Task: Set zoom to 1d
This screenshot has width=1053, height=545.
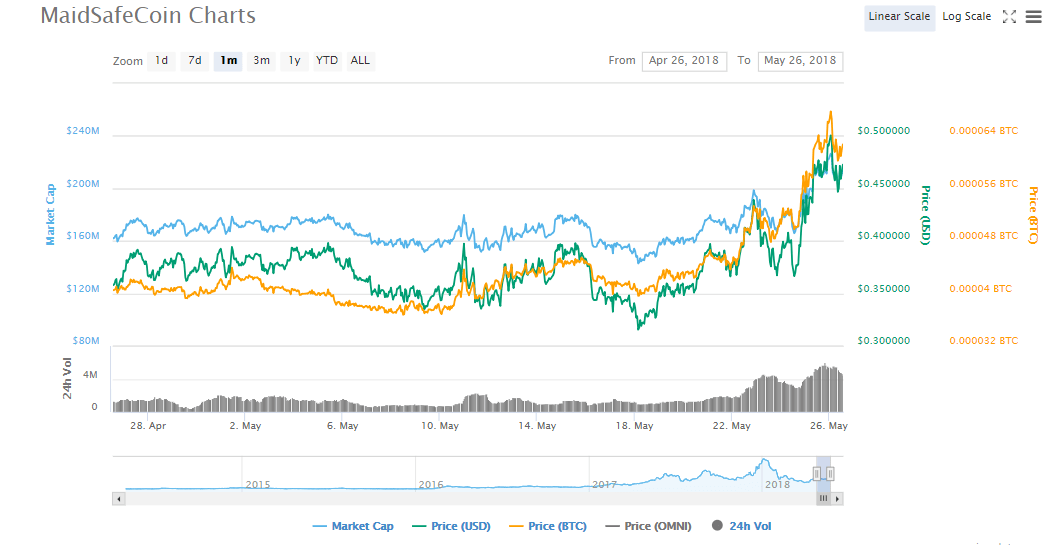Action: [x=161, y=61]
